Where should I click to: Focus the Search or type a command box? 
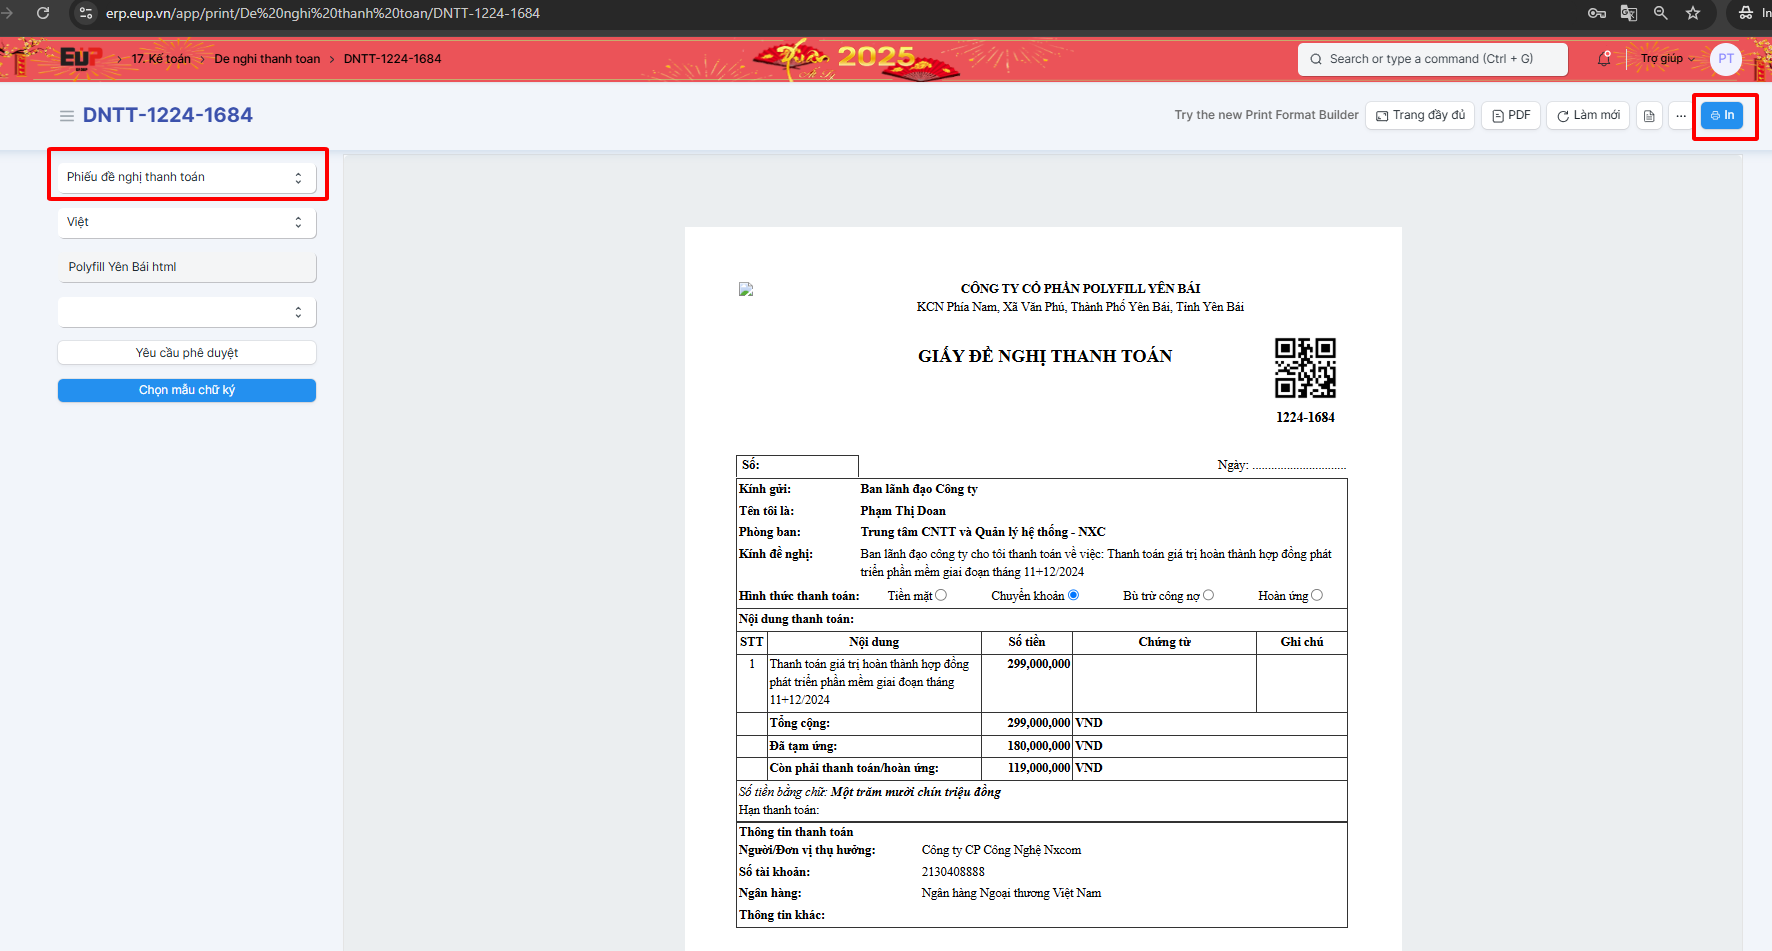(x=1432, y=59)
